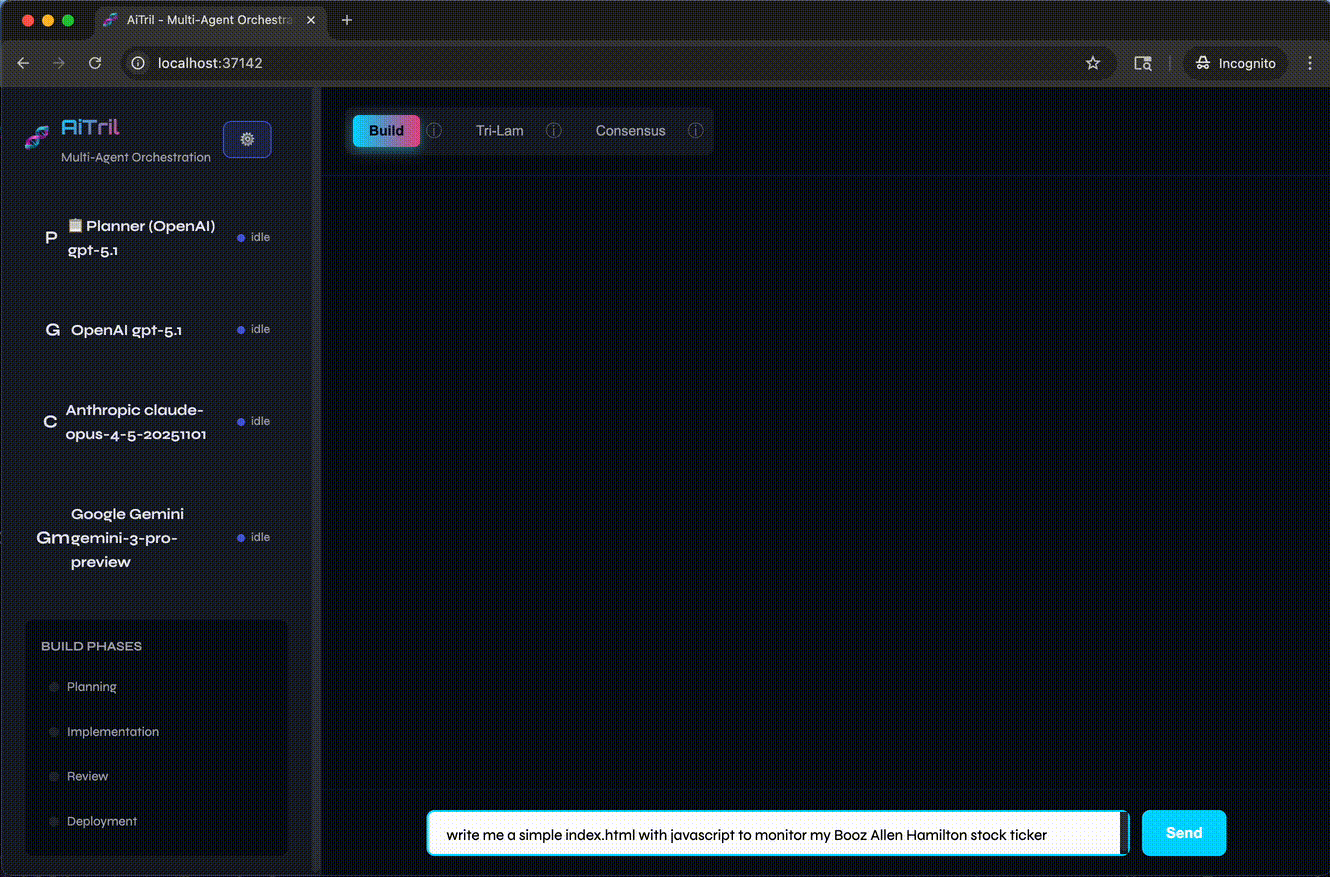Click the Planning build phase
The image size is (1330, 877).
coord(91,687)
